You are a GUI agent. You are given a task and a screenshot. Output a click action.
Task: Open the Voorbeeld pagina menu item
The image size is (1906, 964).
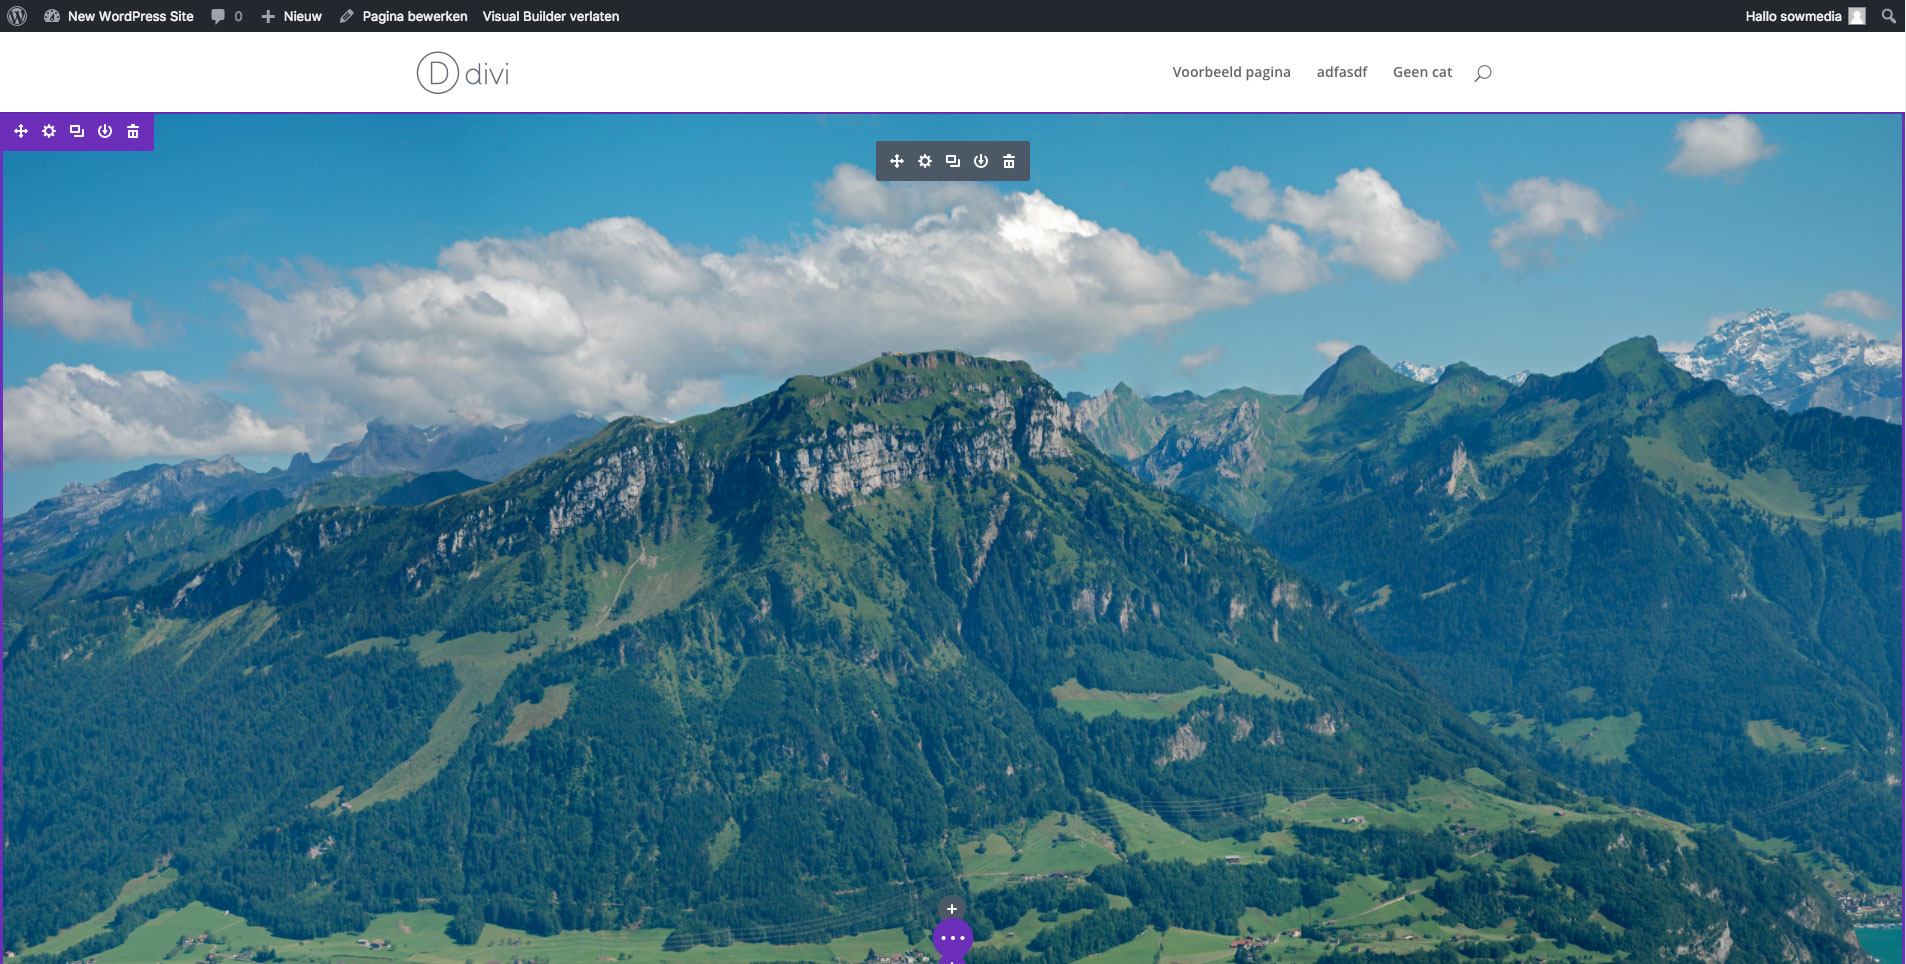pos(1231,72)
